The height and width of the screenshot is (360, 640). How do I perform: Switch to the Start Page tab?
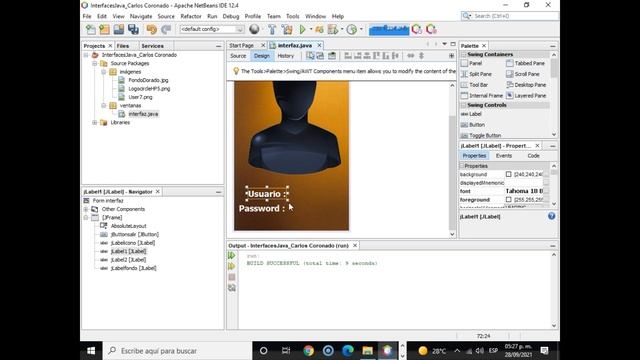[x=241, y=45]
